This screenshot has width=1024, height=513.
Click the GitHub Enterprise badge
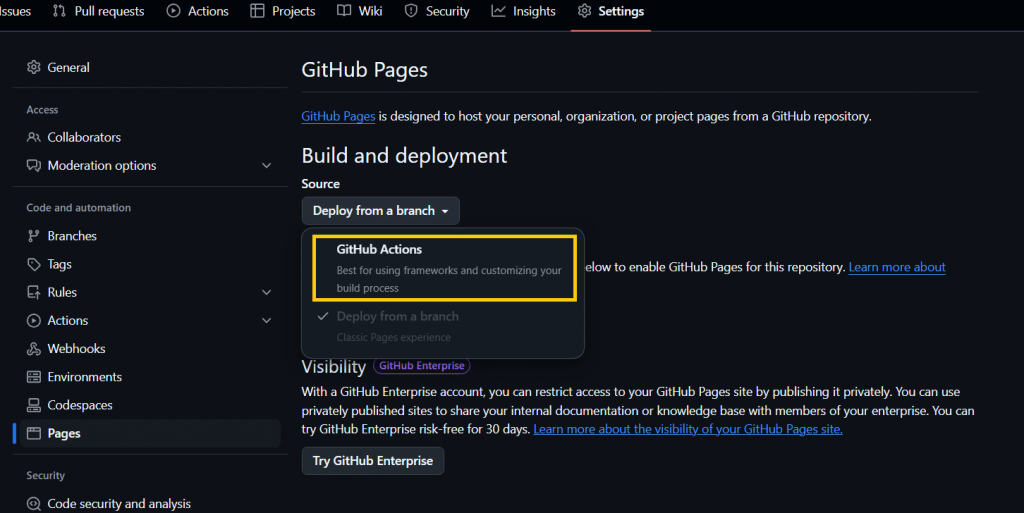(x=421, y=365)
